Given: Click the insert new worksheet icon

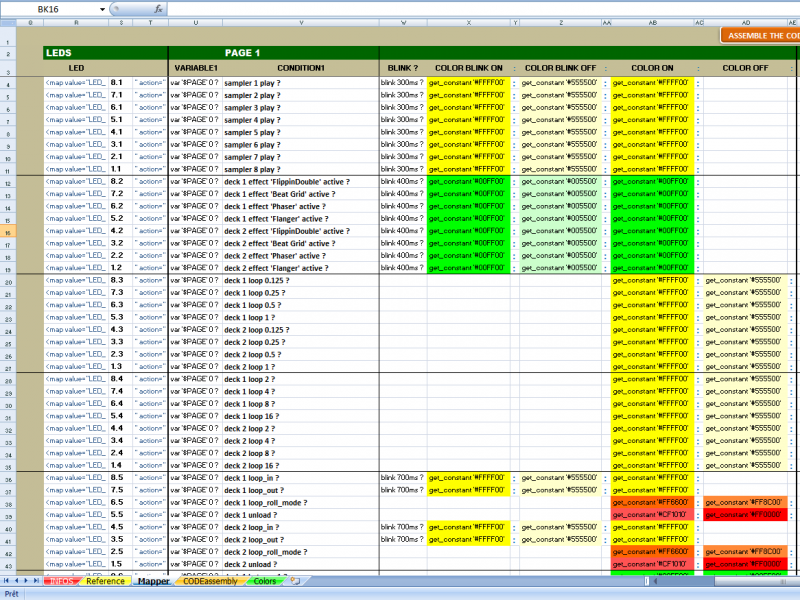Looking at the screenshot, I should (x=295, y=581).
